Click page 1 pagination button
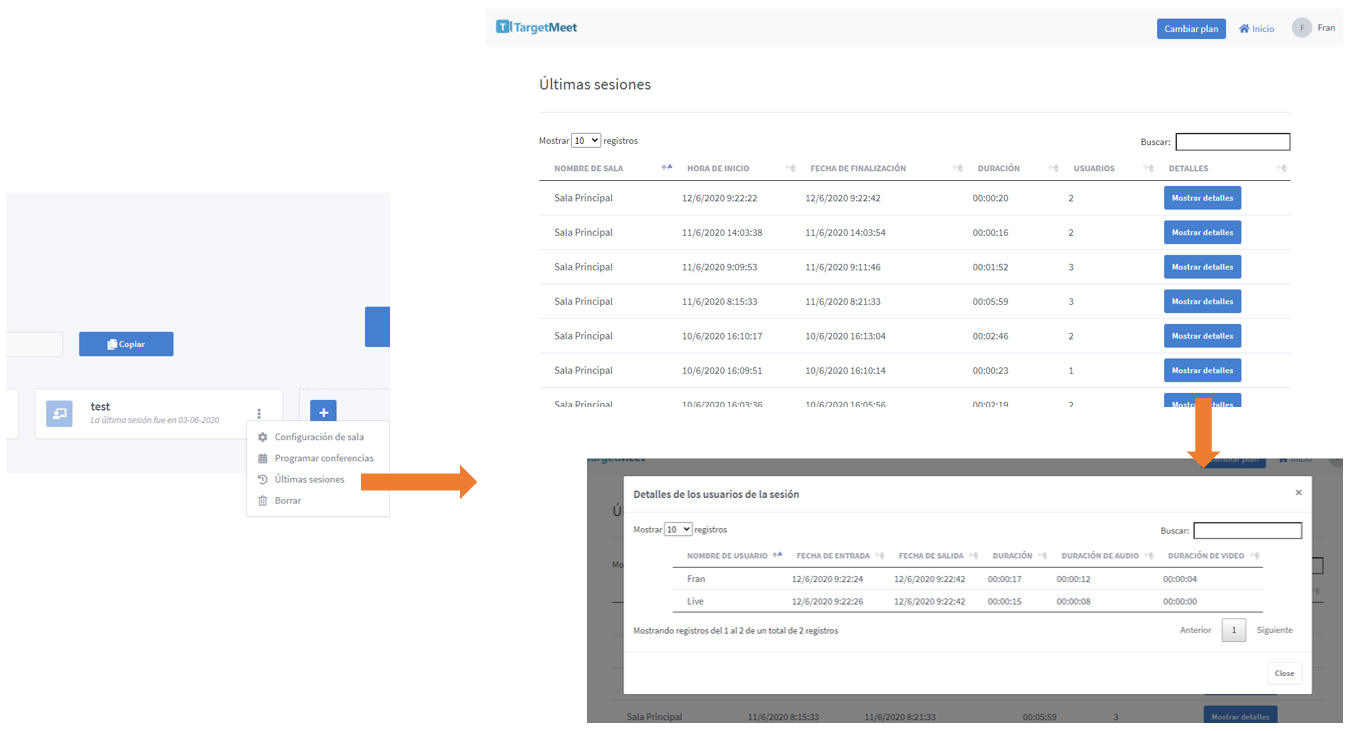1347x731 pixels. pos(1234,630)
